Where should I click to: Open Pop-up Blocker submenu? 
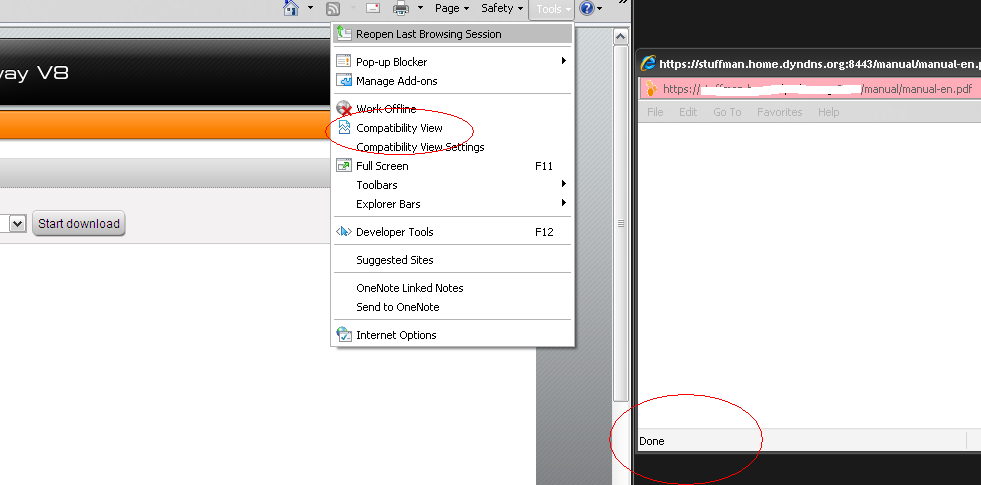pyautogui.click(x=452, y=61)
